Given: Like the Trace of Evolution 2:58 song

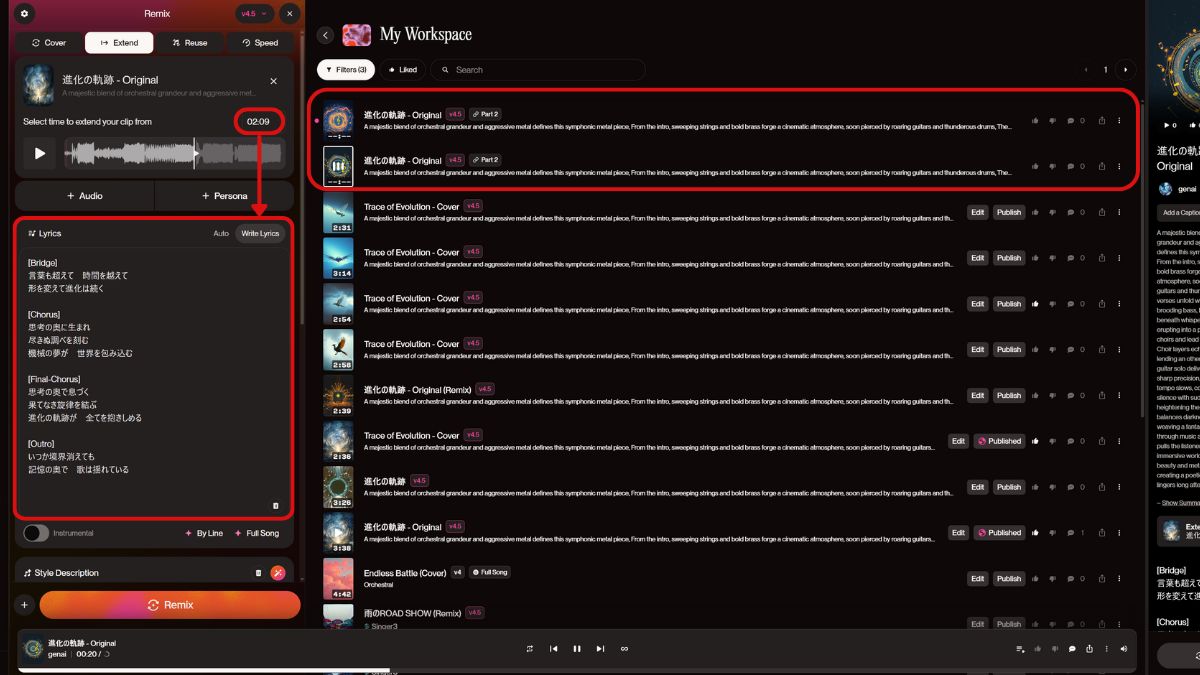Looking at the screenshot, I should (1035, 350).
